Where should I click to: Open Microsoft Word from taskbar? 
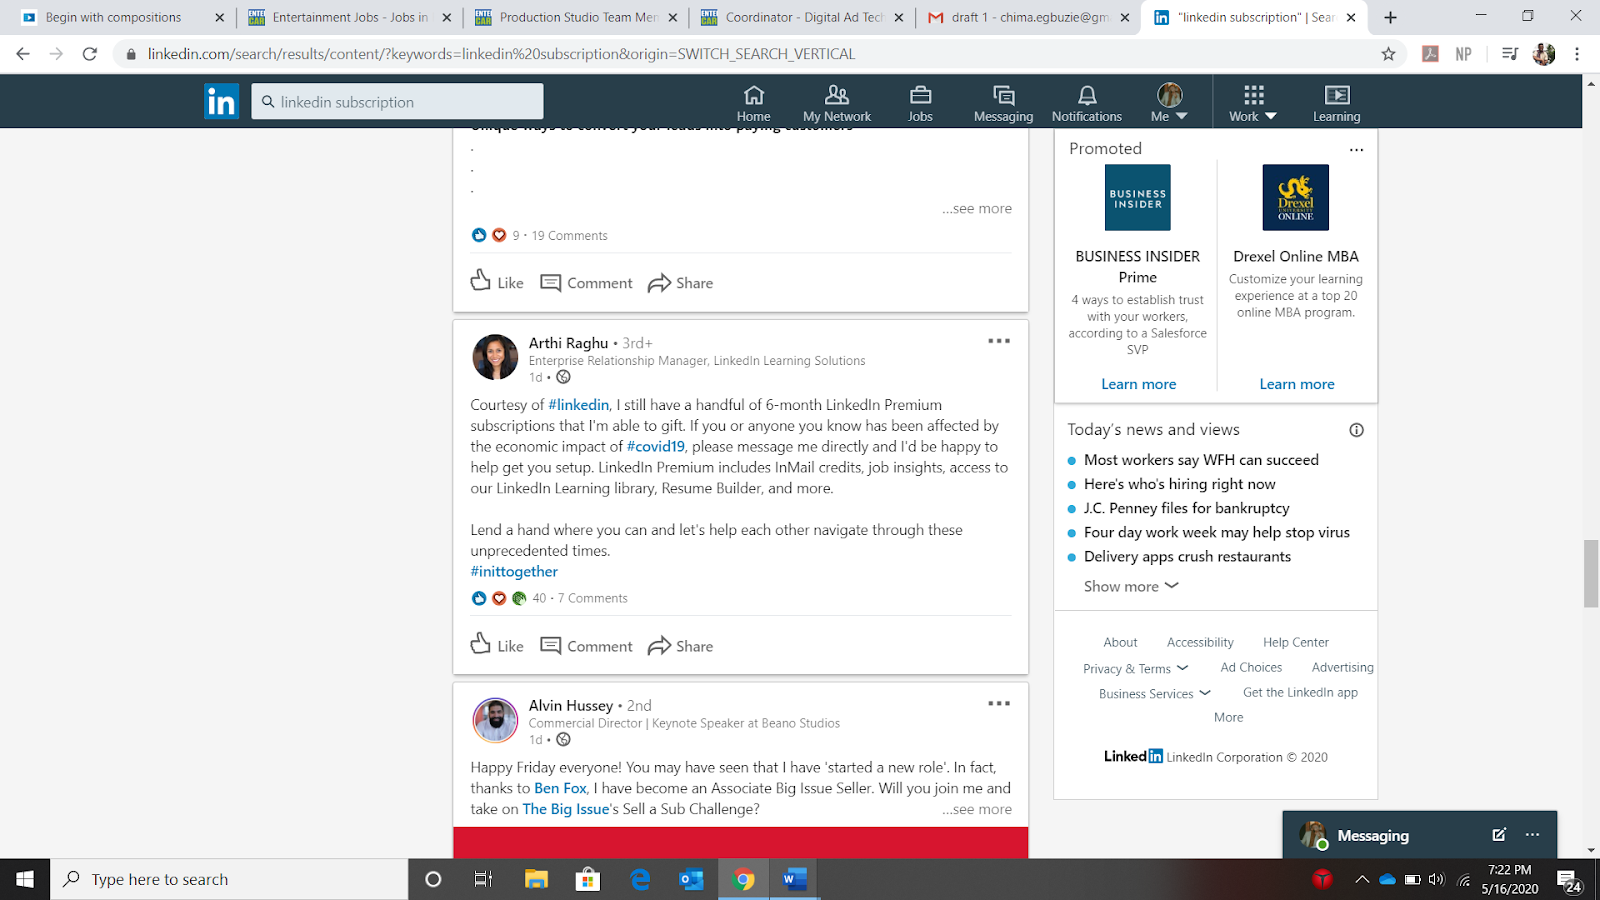795,879
